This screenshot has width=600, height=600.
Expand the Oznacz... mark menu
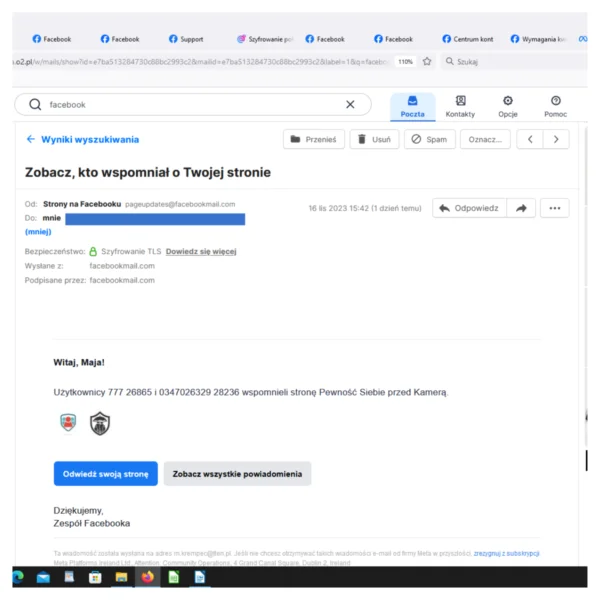(x=485, y=139)
